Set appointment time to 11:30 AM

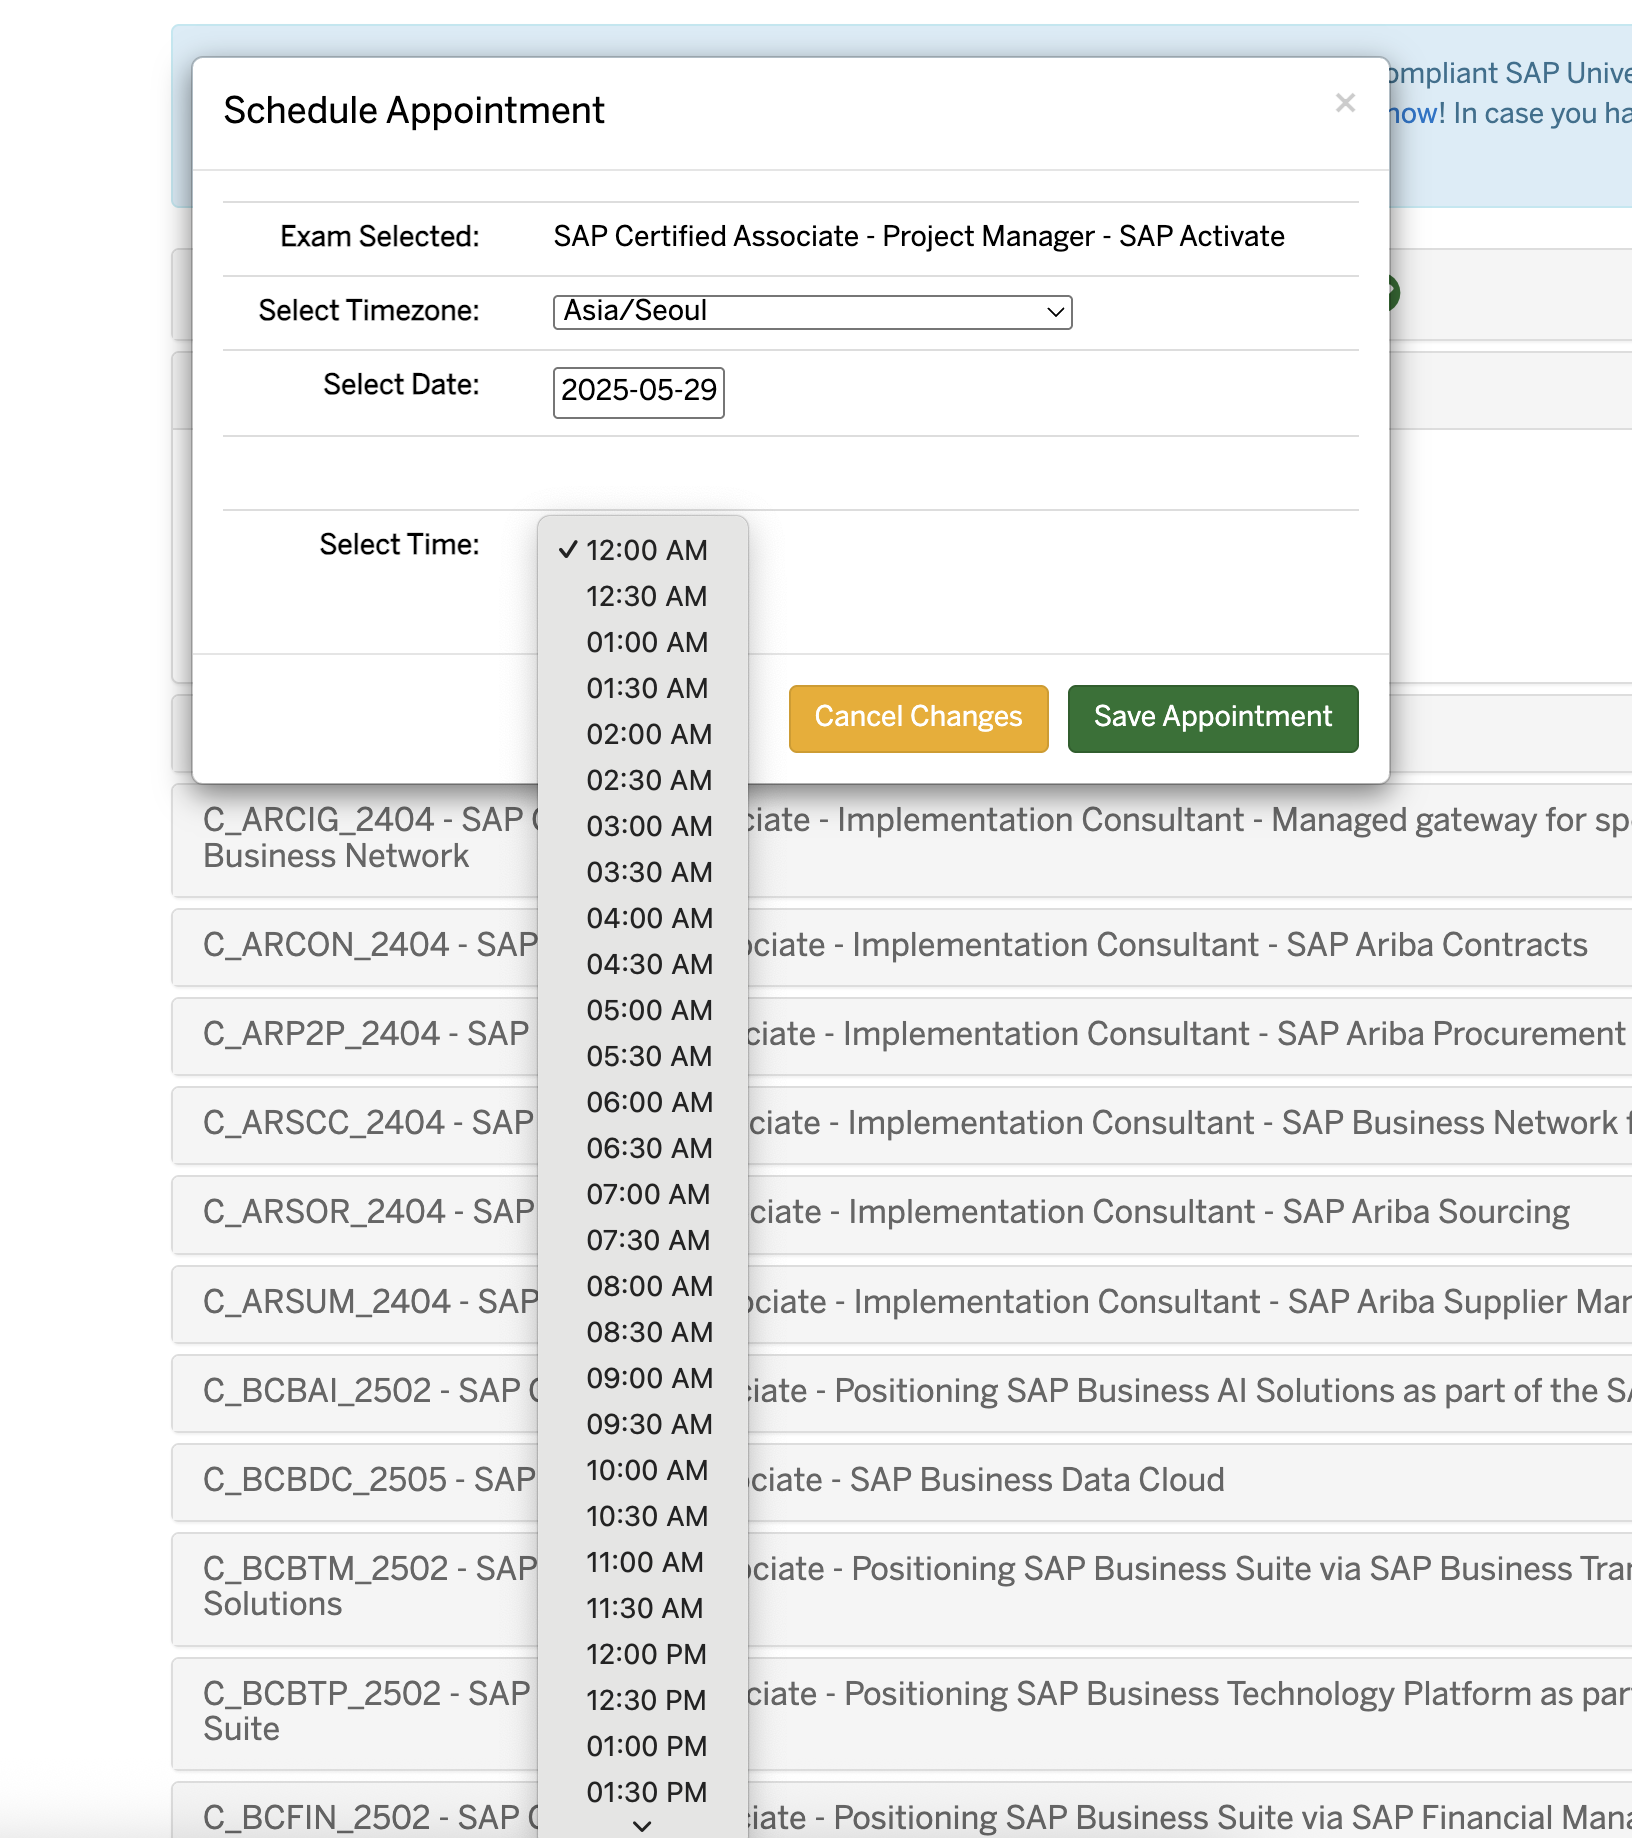tap(643, 1608)
